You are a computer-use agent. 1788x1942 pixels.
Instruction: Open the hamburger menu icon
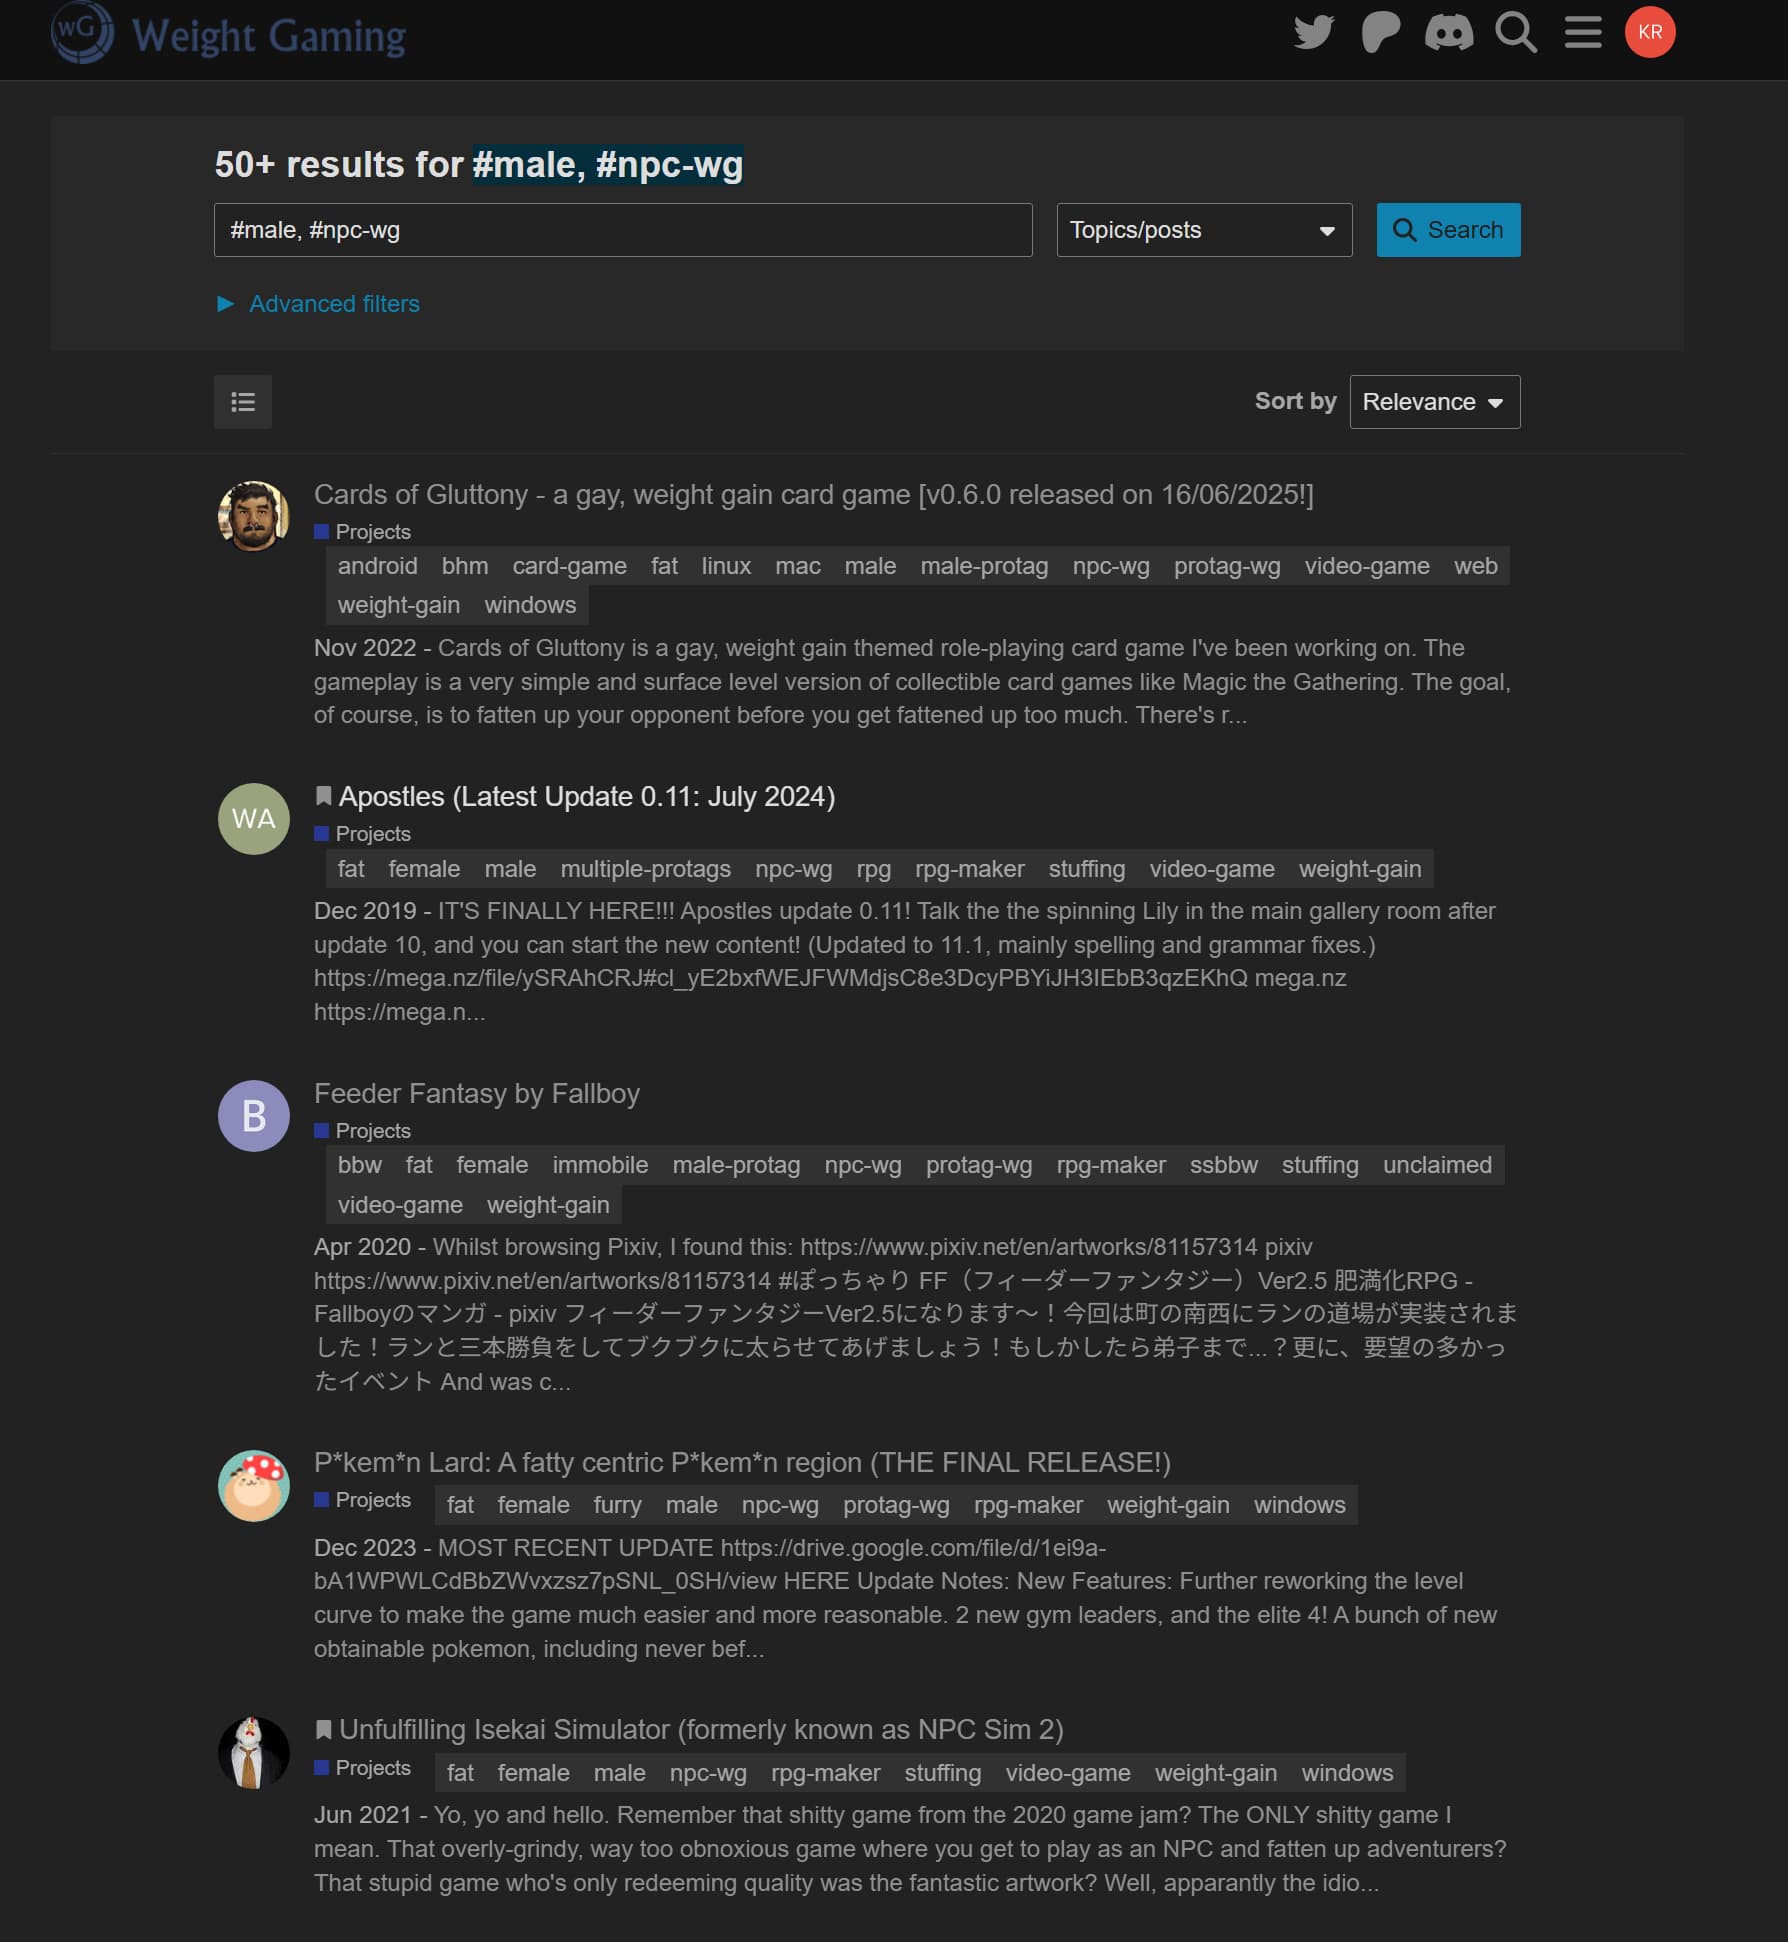1583,32
